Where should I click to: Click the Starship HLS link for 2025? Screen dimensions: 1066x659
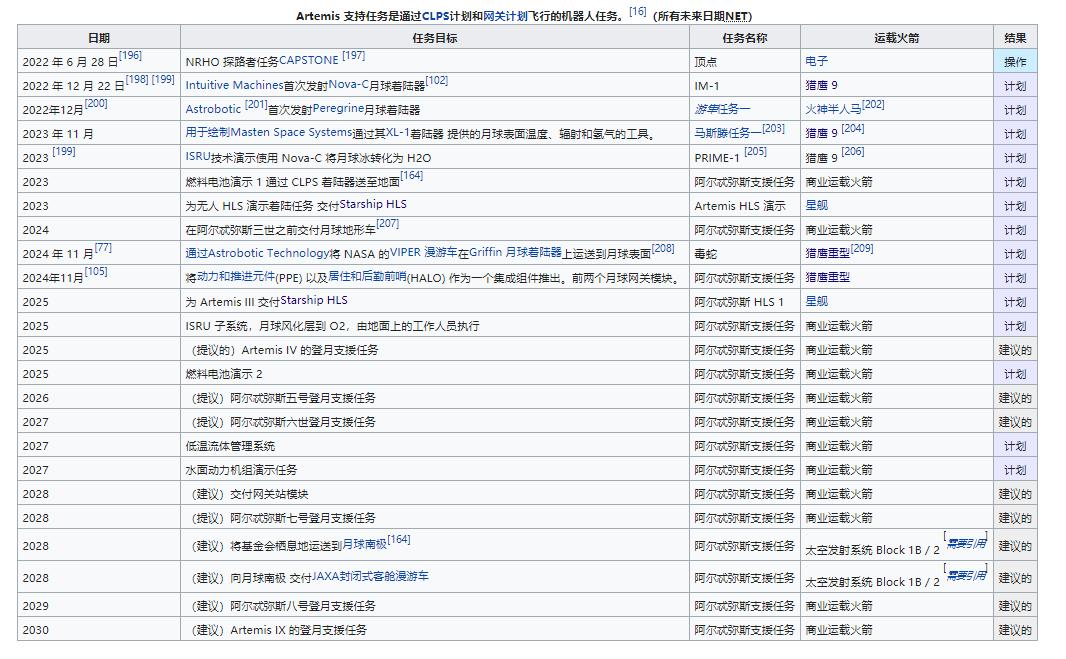[x=313, y=300]
